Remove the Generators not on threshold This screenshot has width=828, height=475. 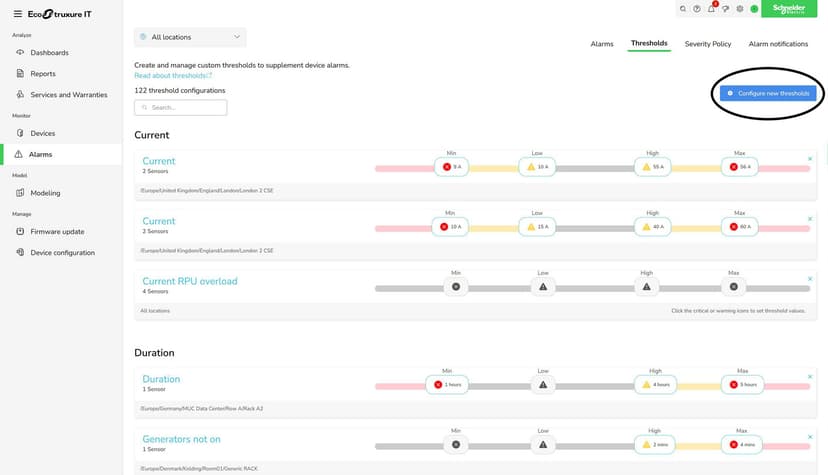point(810,437)
